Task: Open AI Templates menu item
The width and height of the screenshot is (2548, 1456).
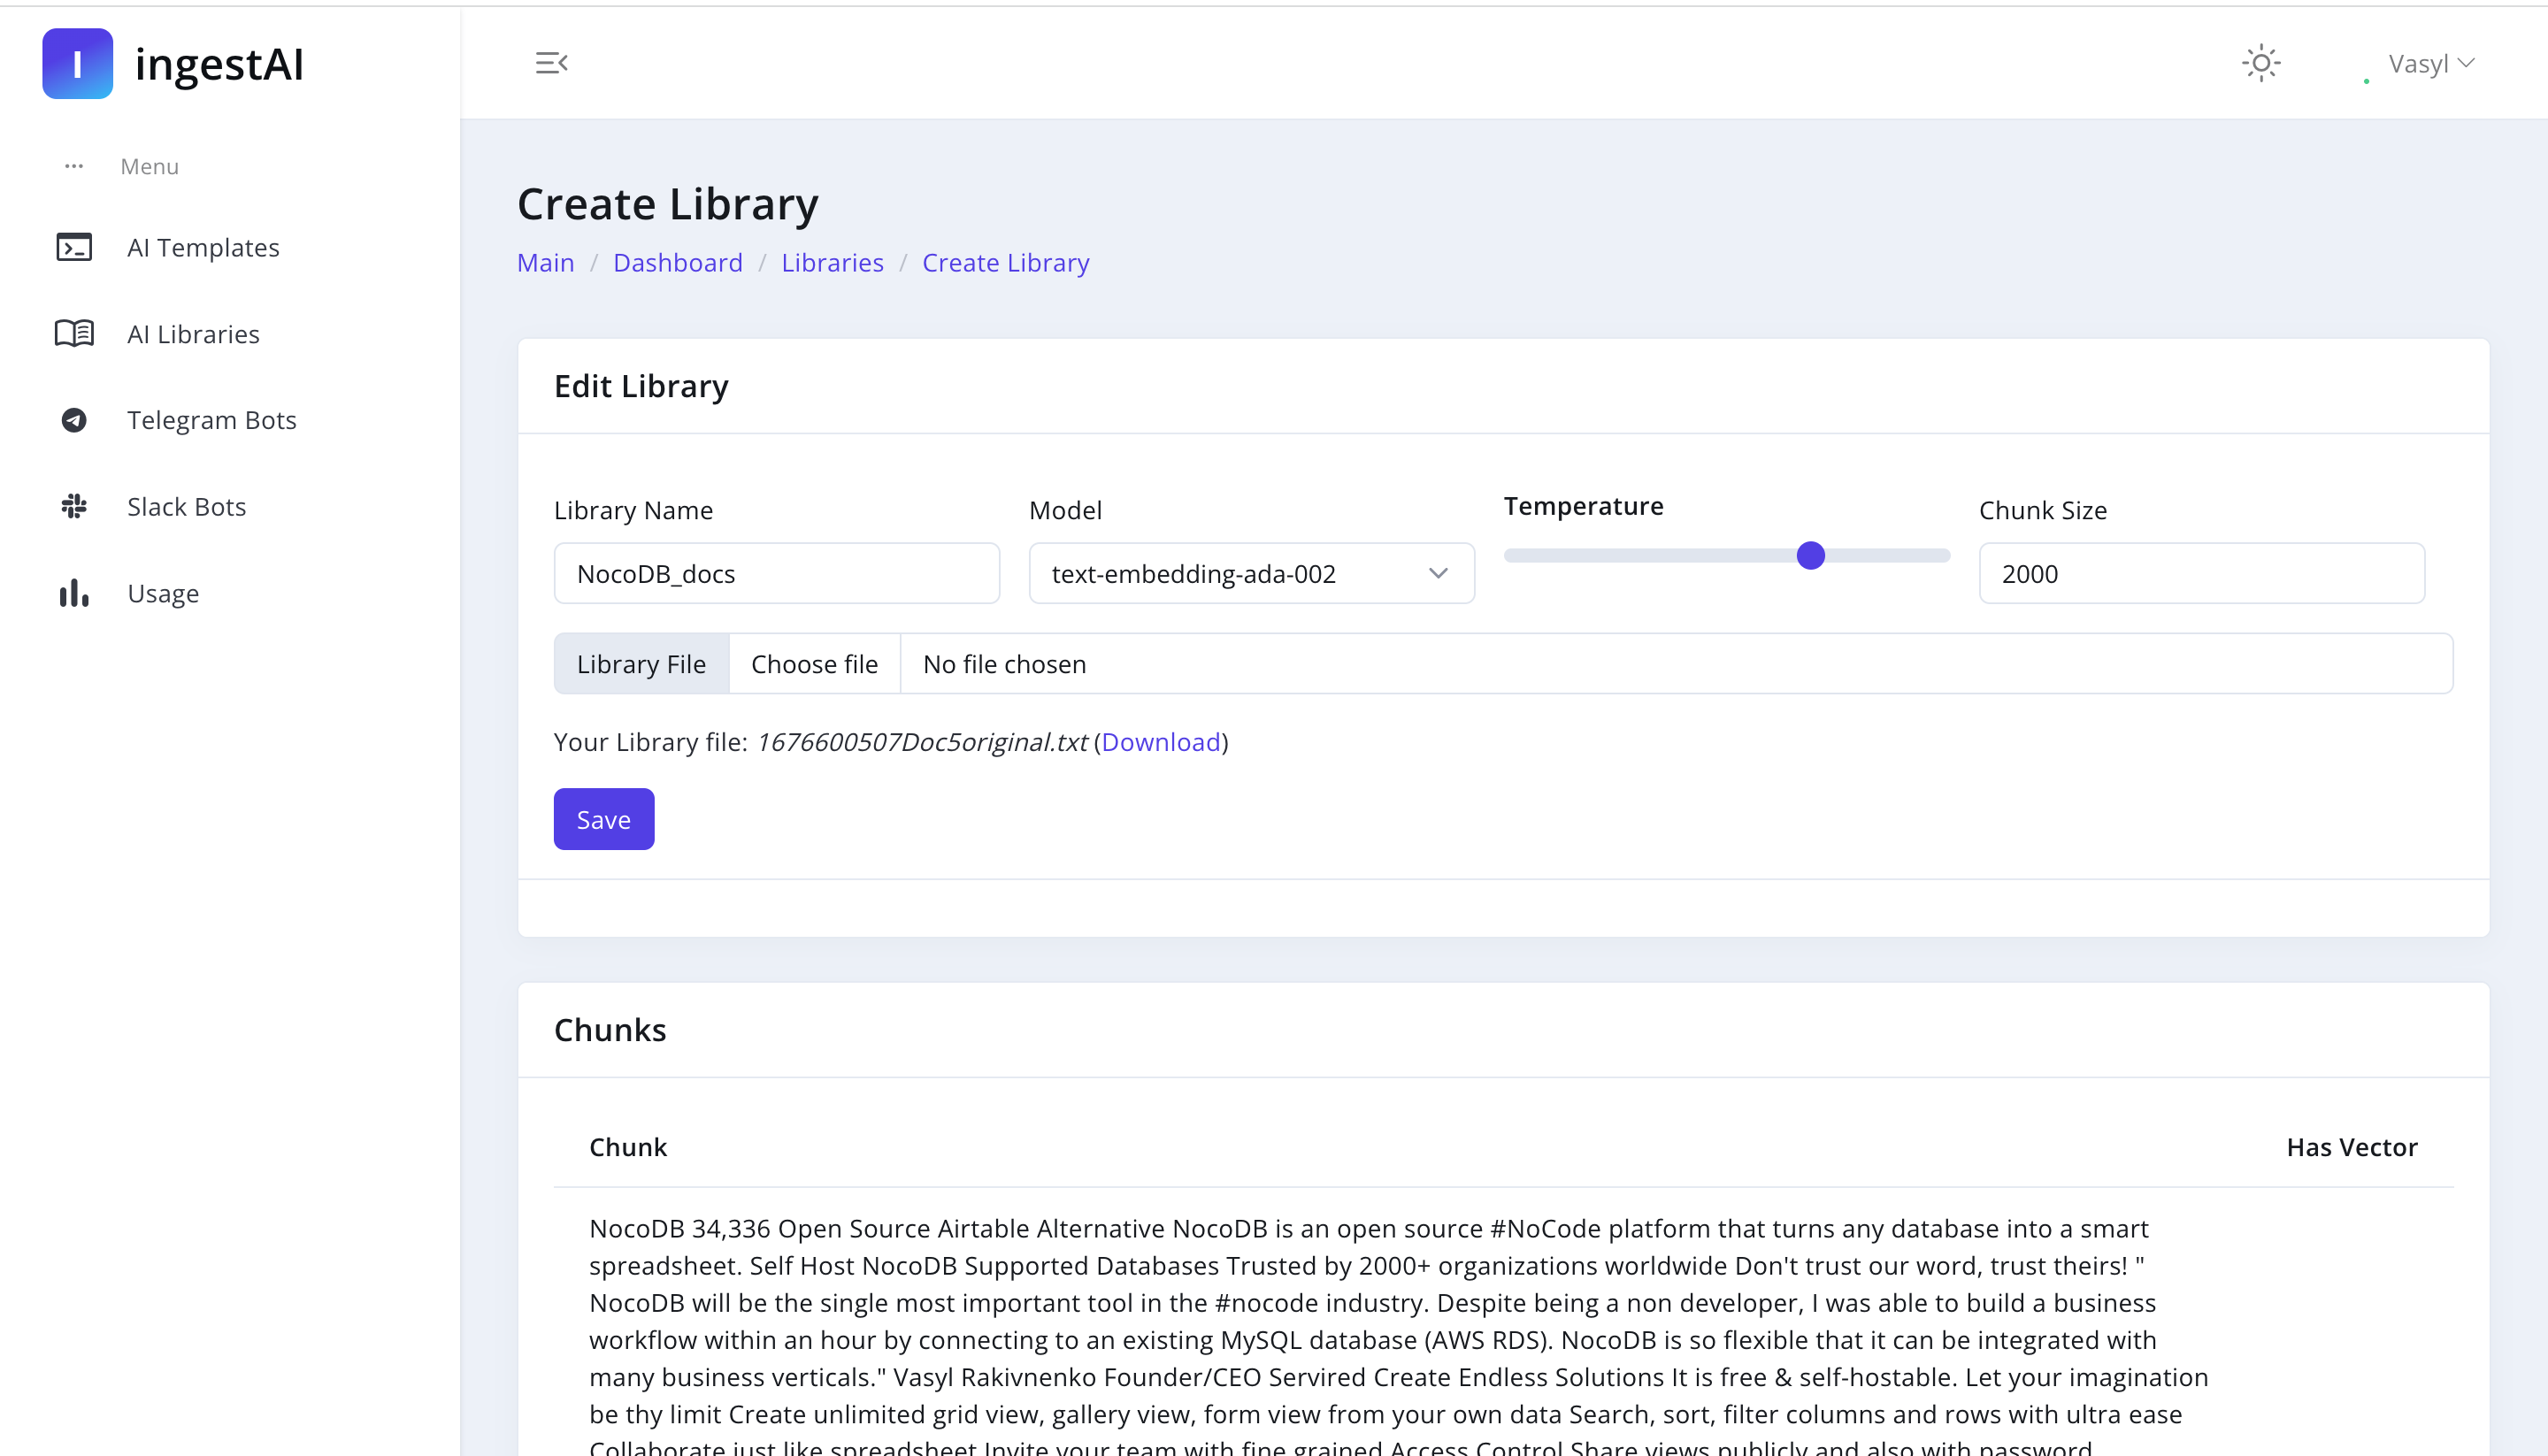Action: [x=203, y=247]
